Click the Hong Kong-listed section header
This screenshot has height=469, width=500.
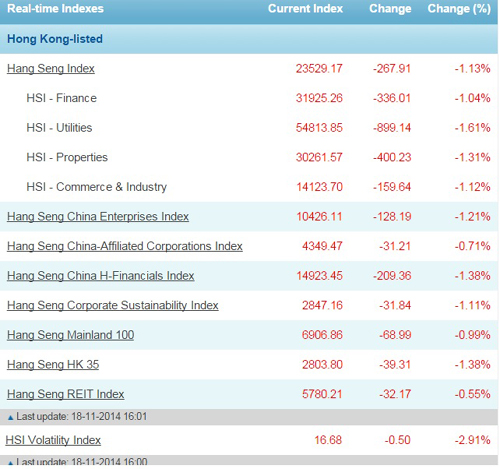click(55, 39)
